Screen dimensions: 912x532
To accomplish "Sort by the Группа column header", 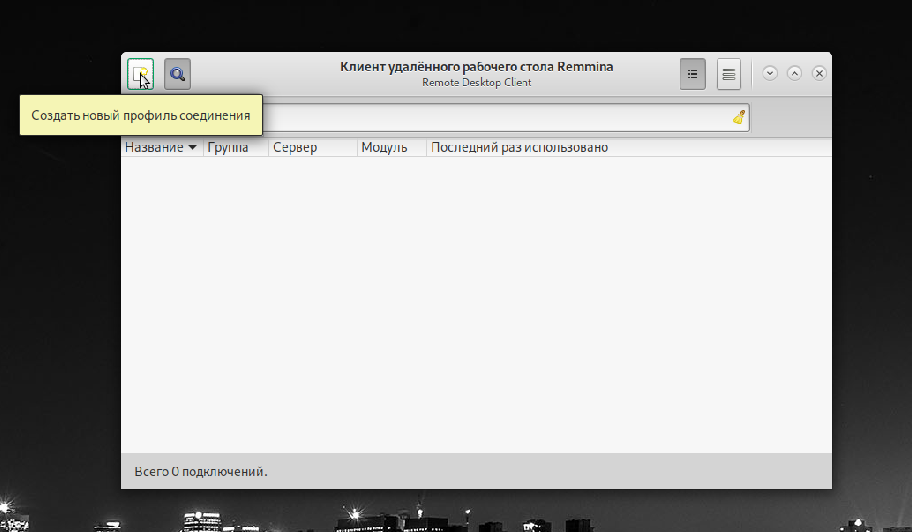I will (236, 147).
